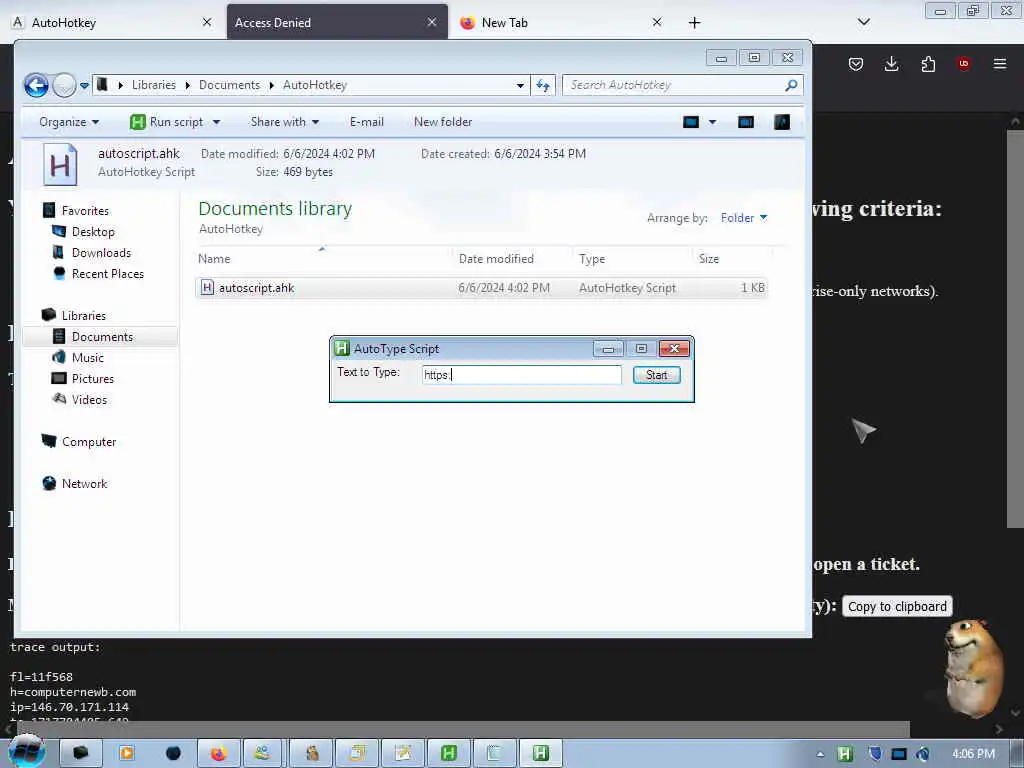Screen dimensions: 1024x768
Task: Select Favorites in navigation pane
Action: (x=76, y=211)
